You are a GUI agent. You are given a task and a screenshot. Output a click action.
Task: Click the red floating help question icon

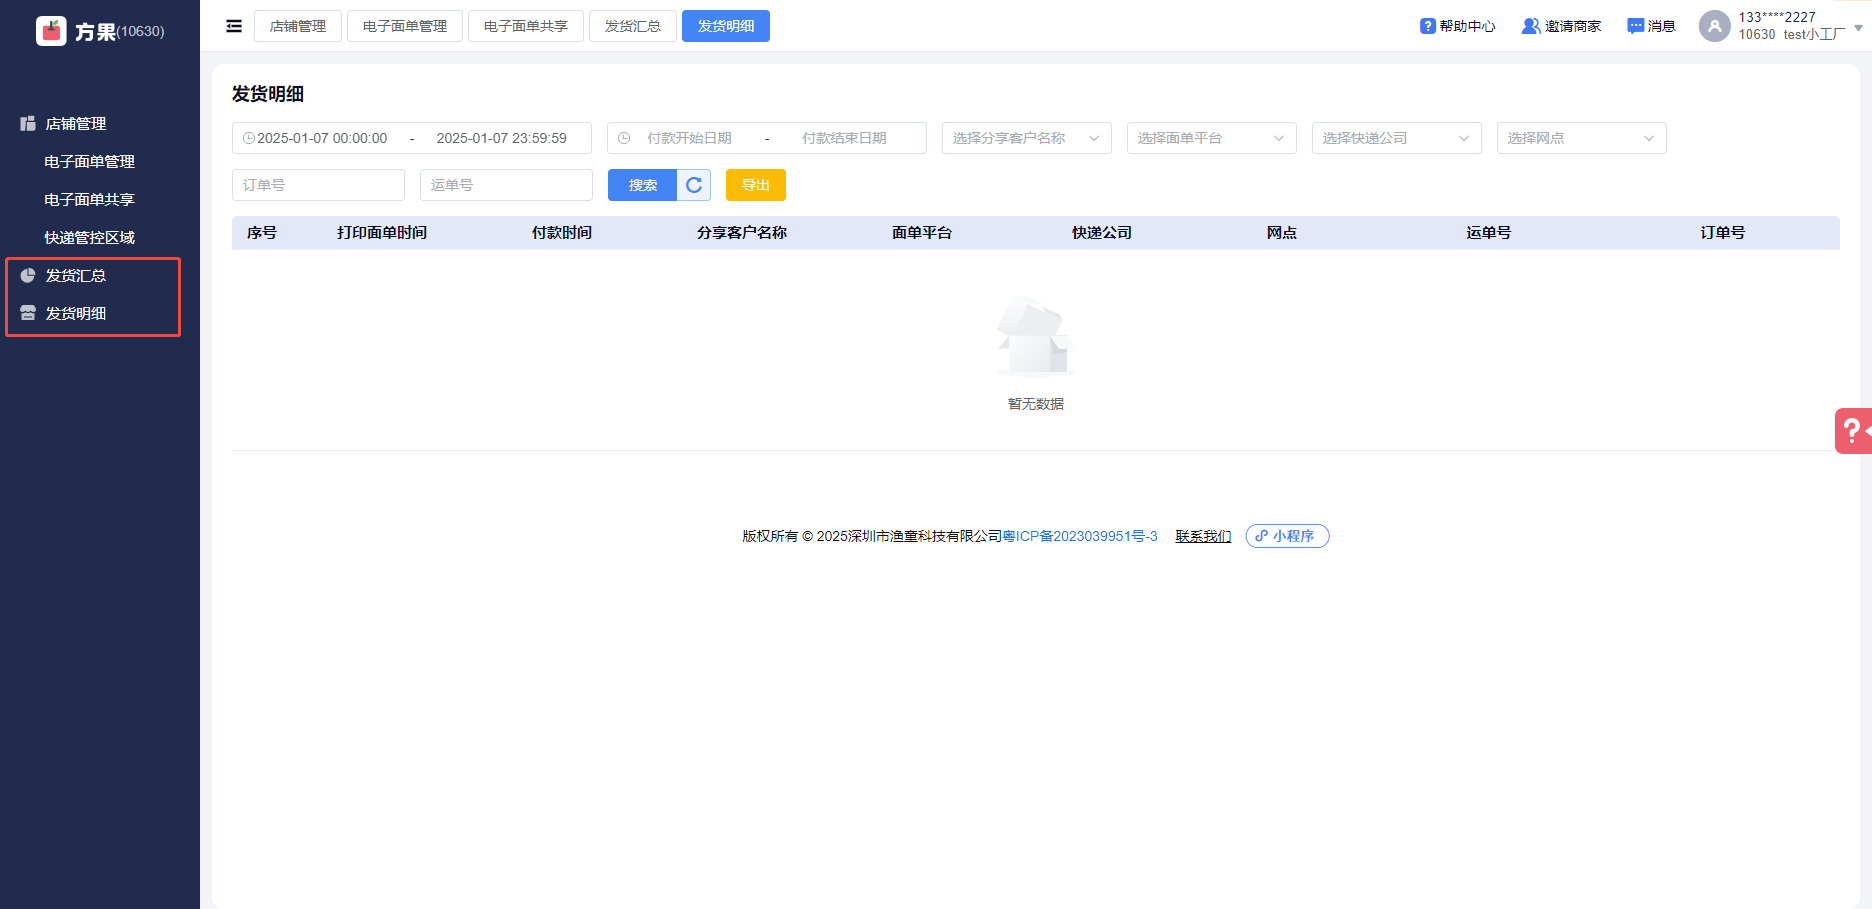coord(1853,431)
